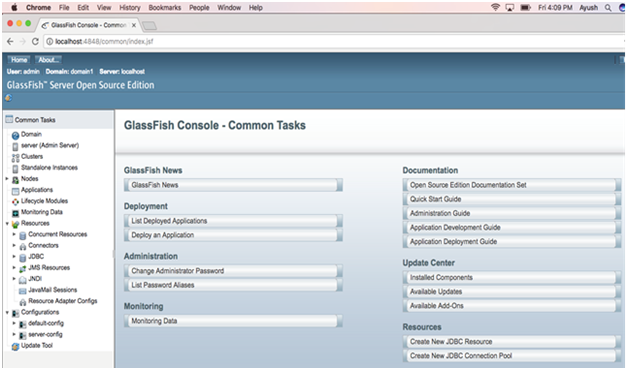Open Application Deployment Guide
The image size is (628, 370).
(512, 241)
